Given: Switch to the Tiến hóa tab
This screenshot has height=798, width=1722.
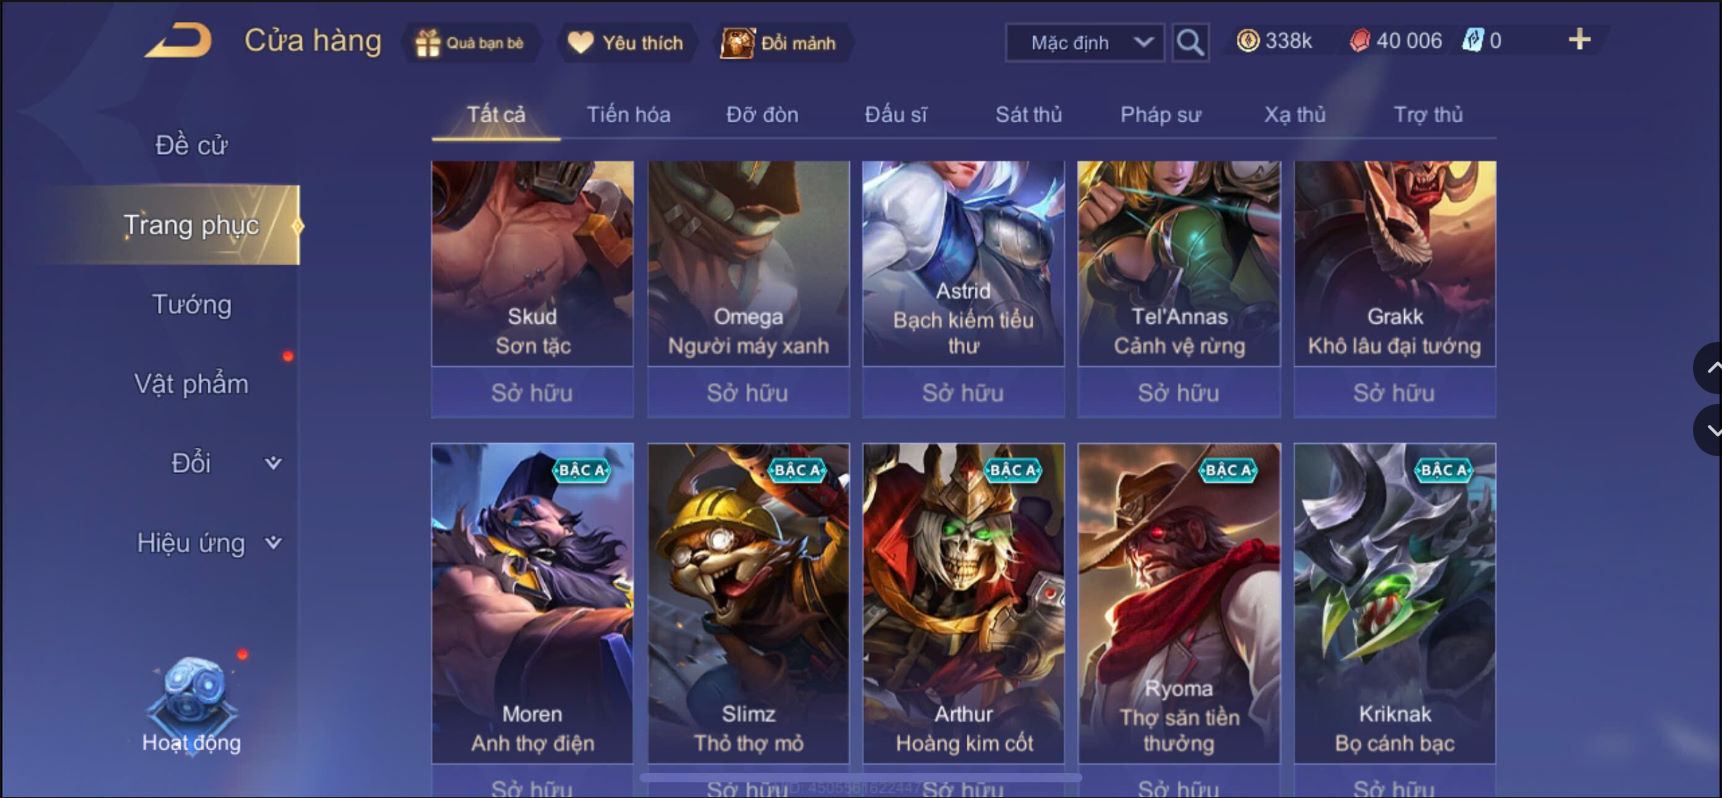Looking at the screenshot, I should (x=628, y=115).
